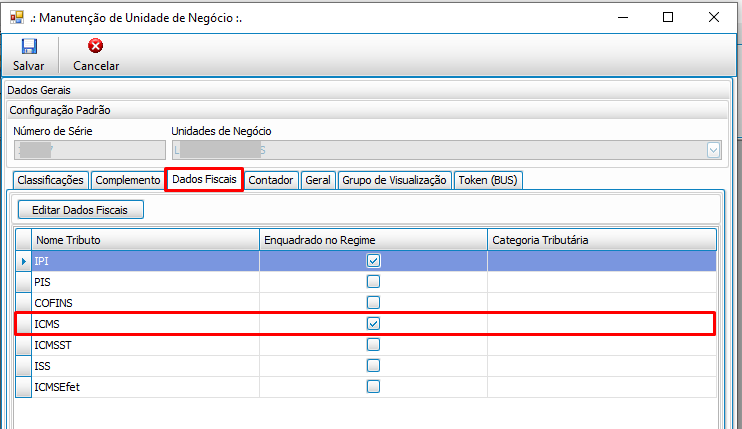Click the Salvar floppy disk icon
This screenshot has height=429, width=742.
pos(29,46)
